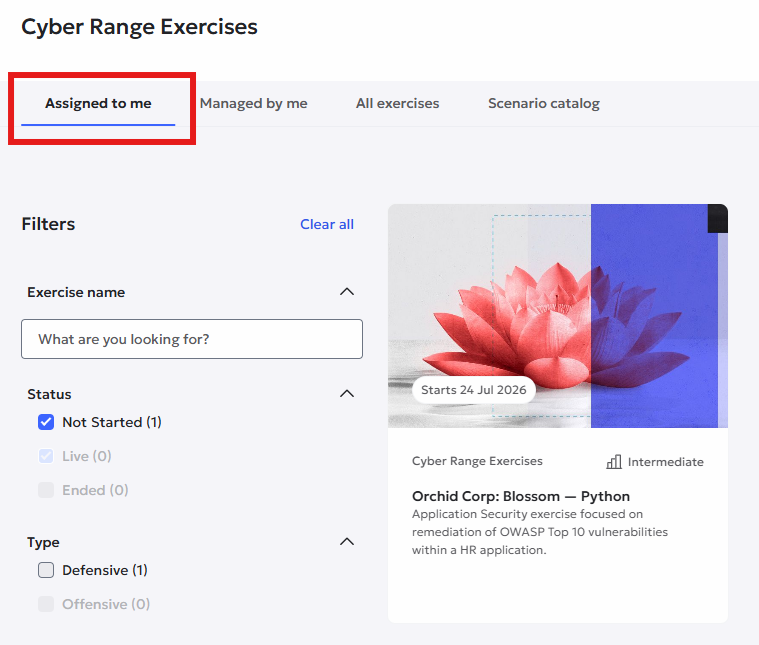The height and width of the screenshot is (645, 759).
Task: Collapse the Type filter chevron
Action: click(347, 542)
